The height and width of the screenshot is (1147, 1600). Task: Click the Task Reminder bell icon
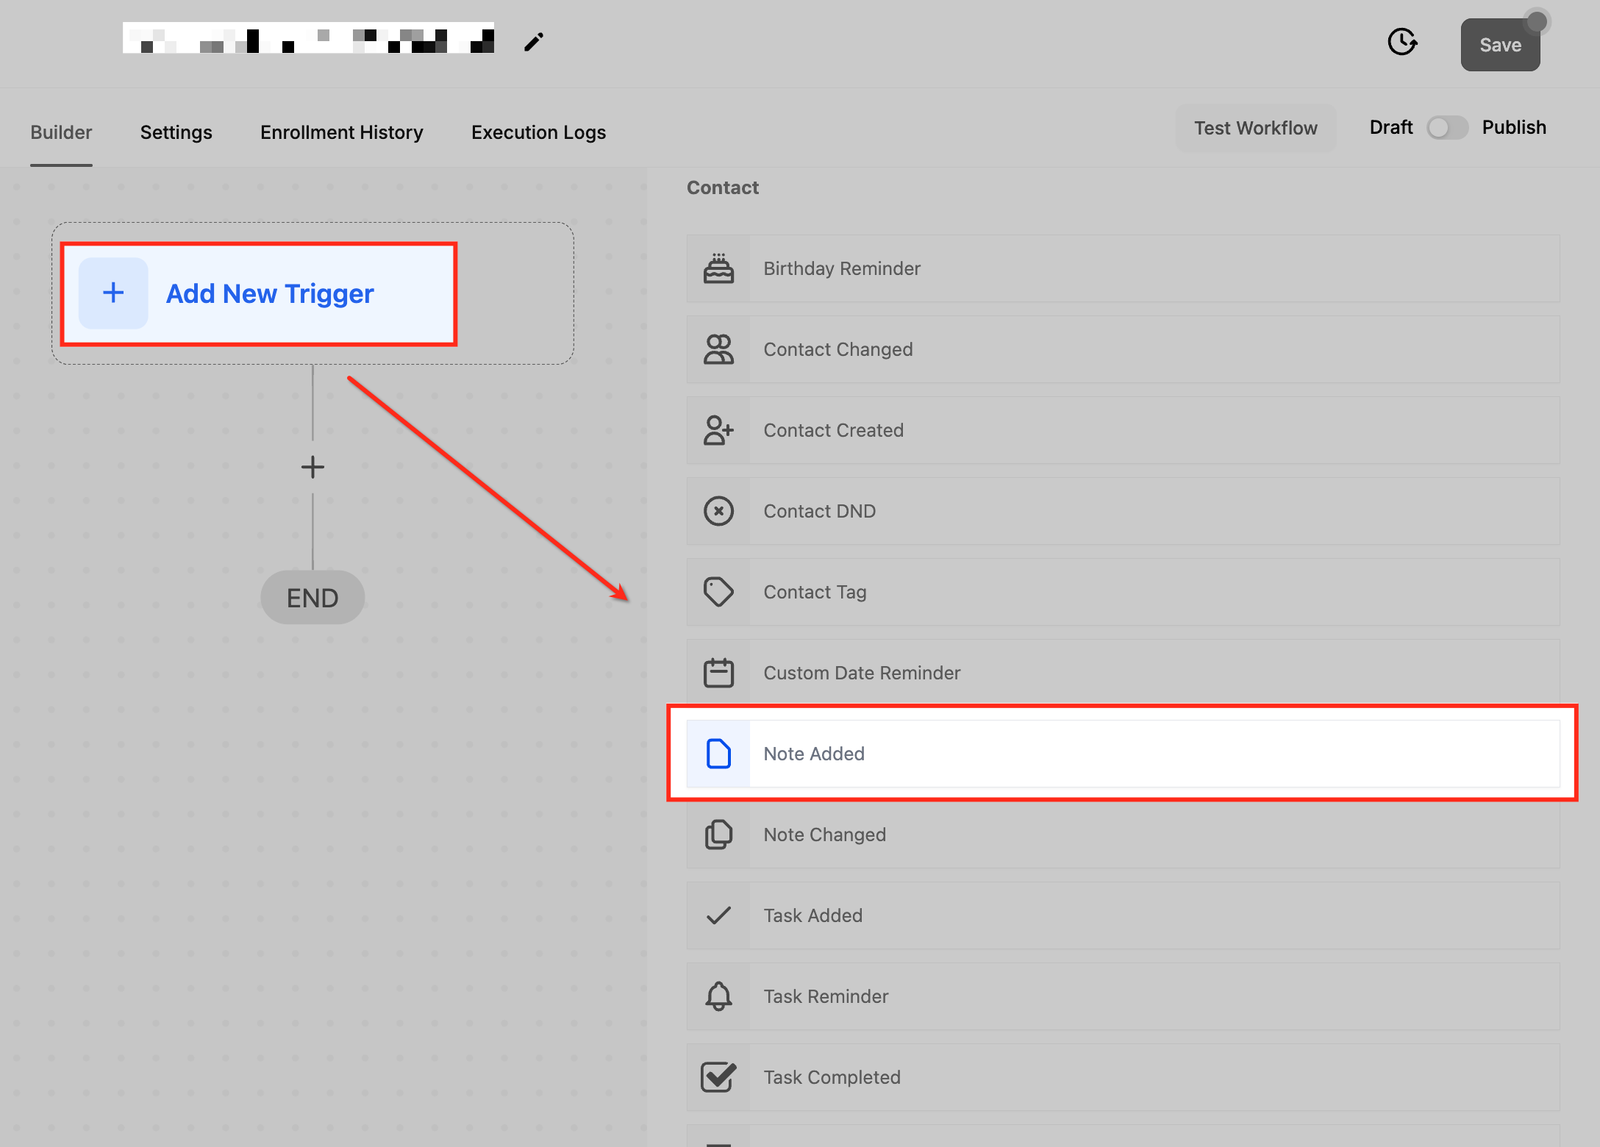tap(718, 996)
